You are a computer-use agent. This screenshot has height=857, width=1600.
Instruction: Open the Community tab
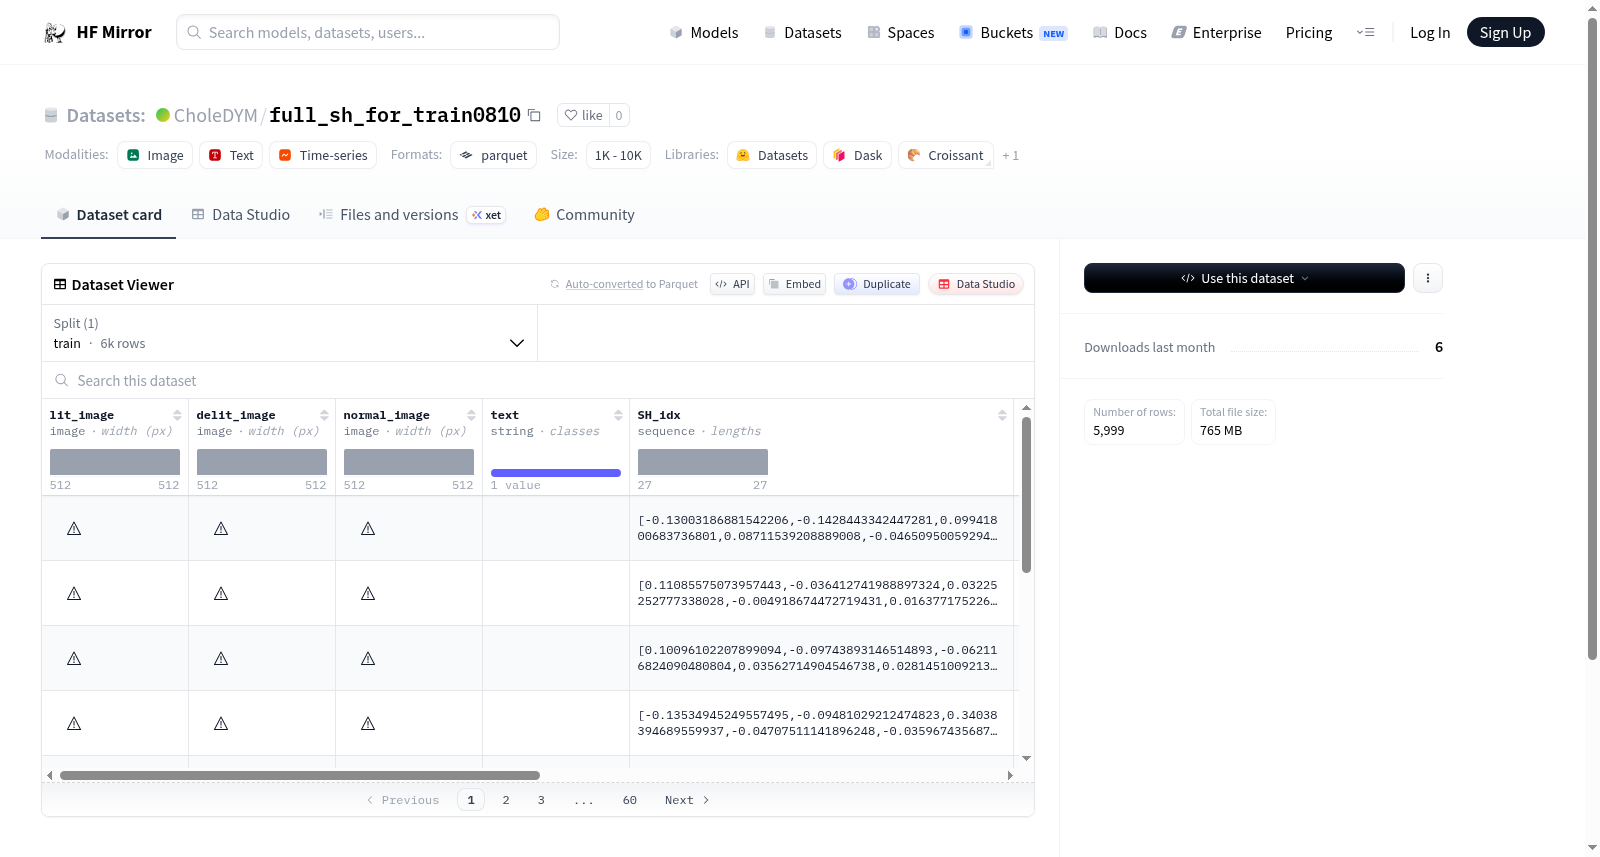[584, 215]
